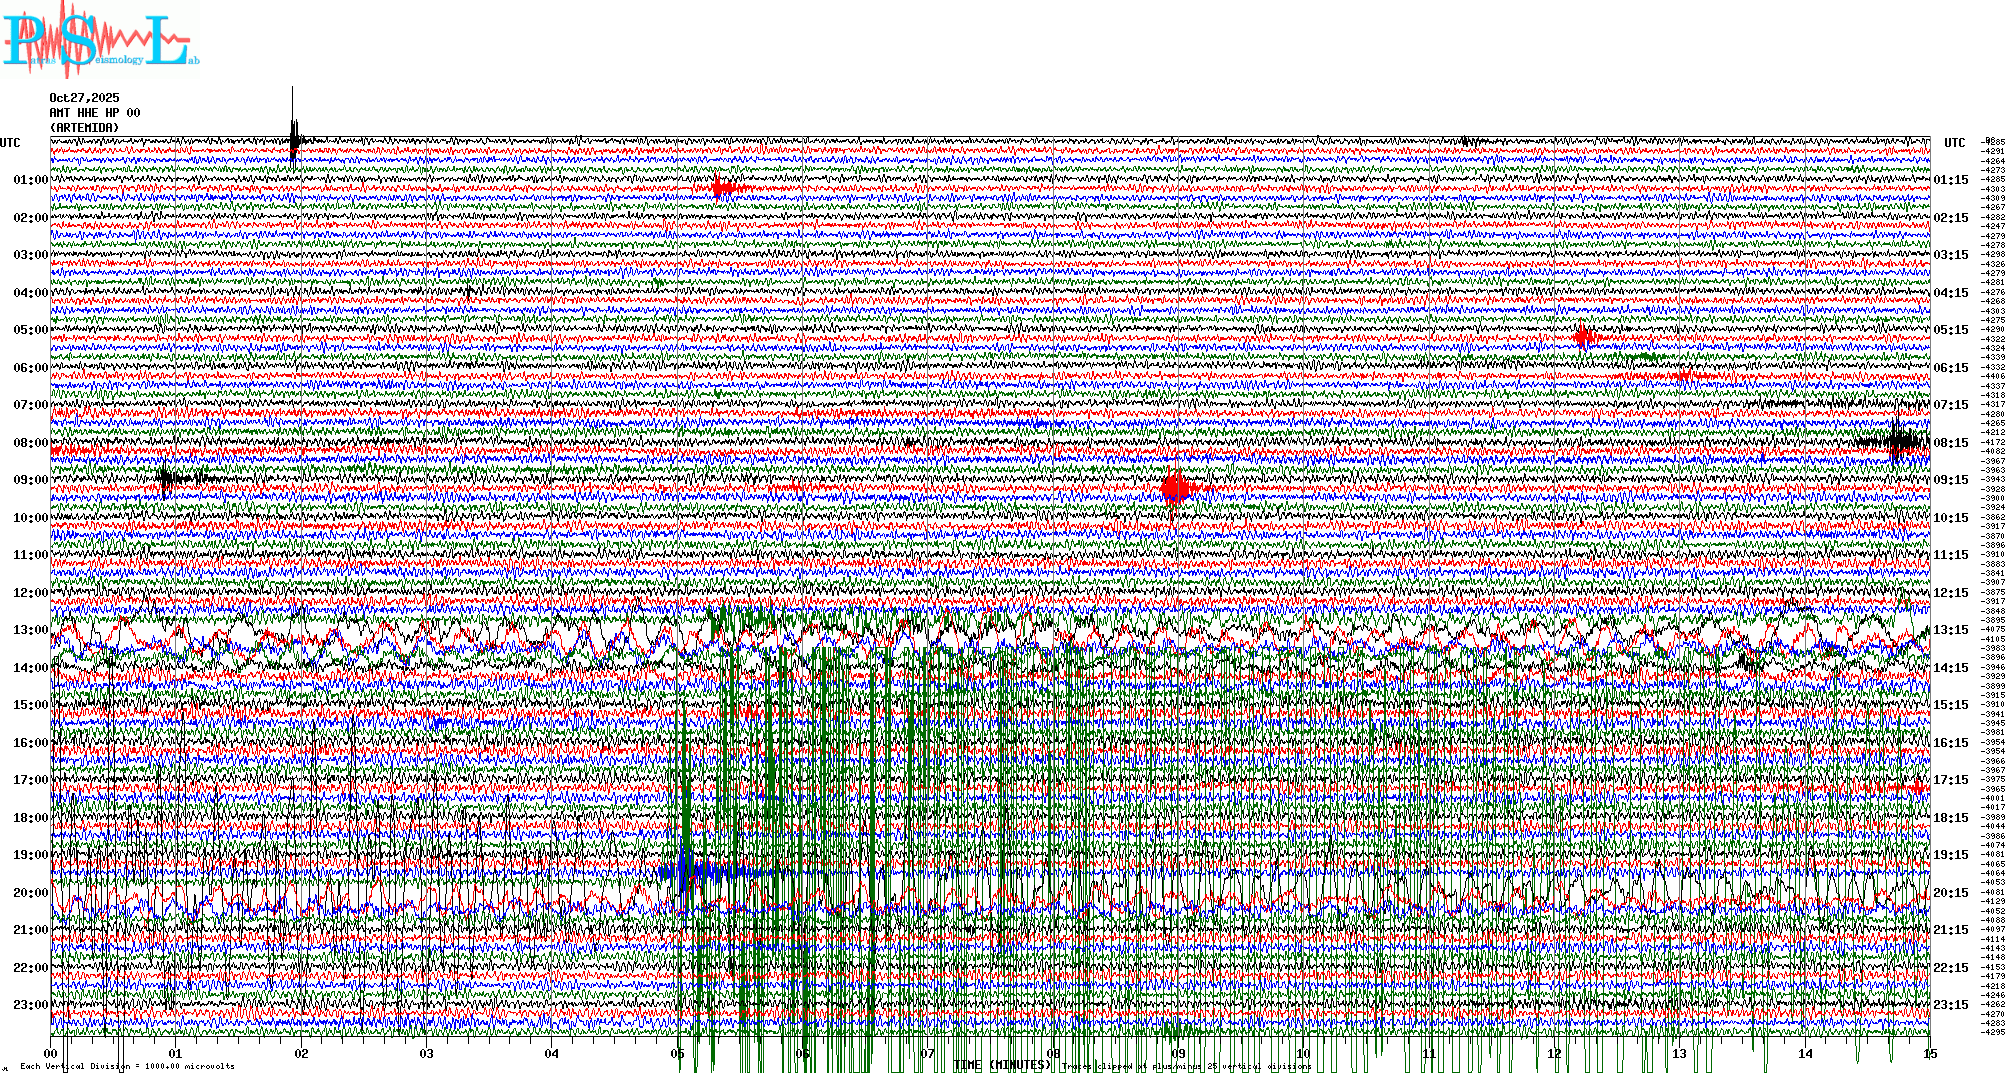
Task: Click the minute 04 tick label on the bottom axis
Action: [552, 1053]
